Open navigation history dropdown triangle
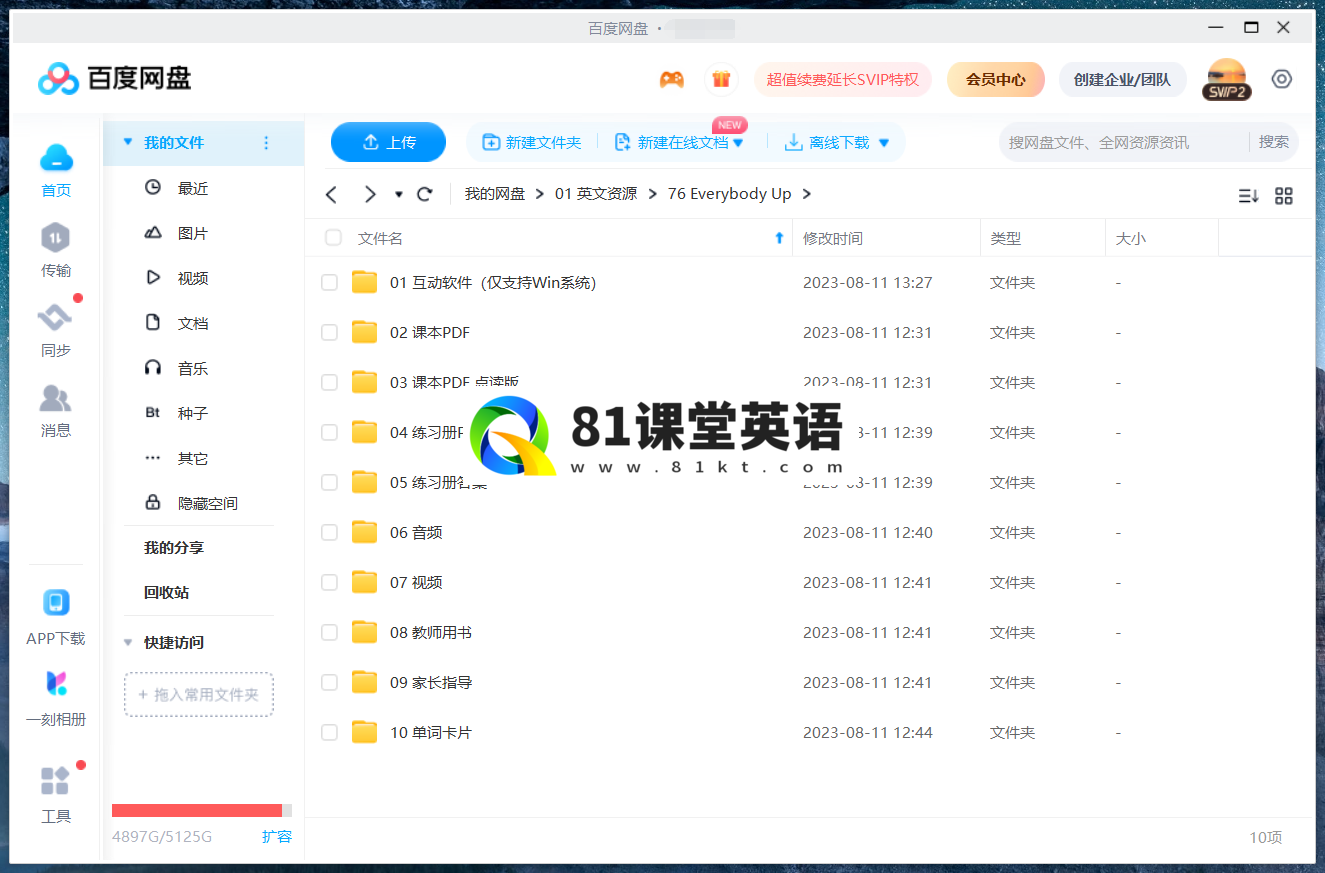 399,194
